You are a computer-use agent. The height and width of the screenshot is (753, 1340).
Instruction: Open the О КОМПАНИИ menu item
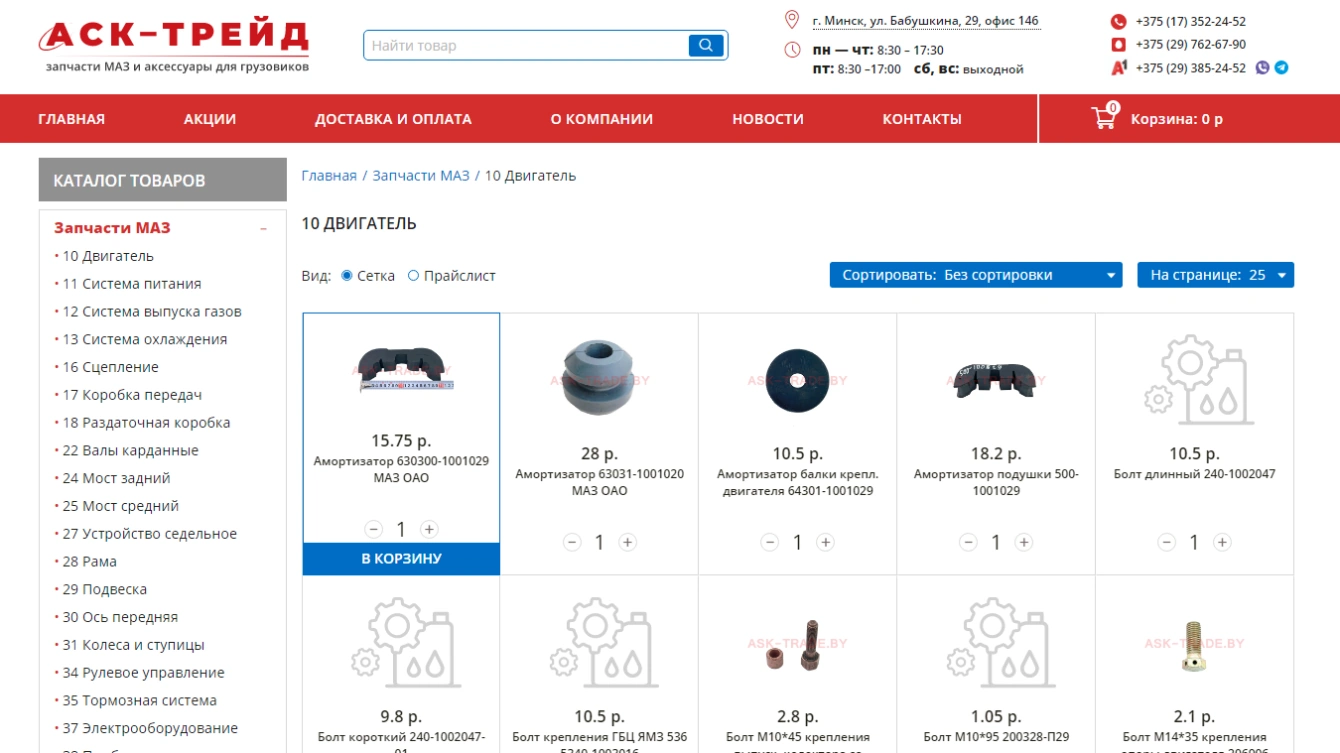[602, 119]
